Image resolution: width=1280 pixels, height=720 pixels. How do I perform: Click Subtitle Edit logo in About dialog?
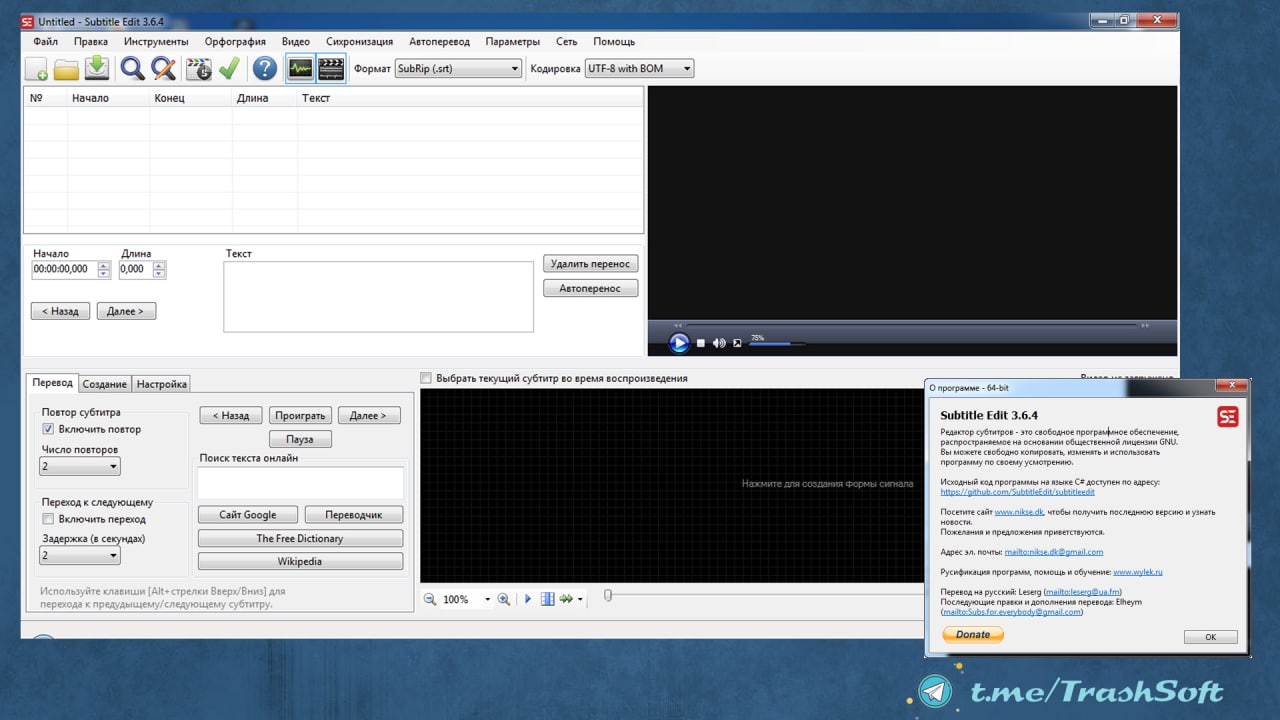tap(1227, 417)
